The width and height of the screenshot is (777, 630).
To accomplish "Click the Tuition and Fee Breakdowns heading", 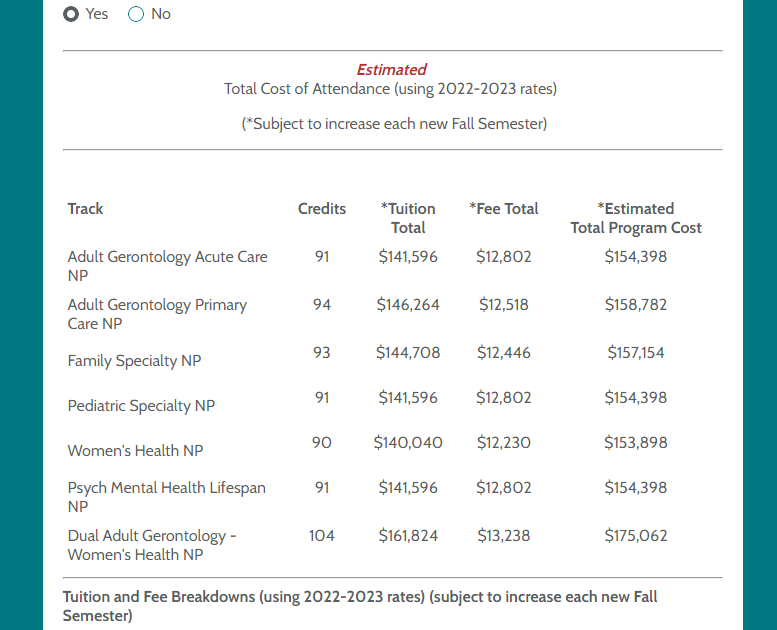I will tap(360, 606).
